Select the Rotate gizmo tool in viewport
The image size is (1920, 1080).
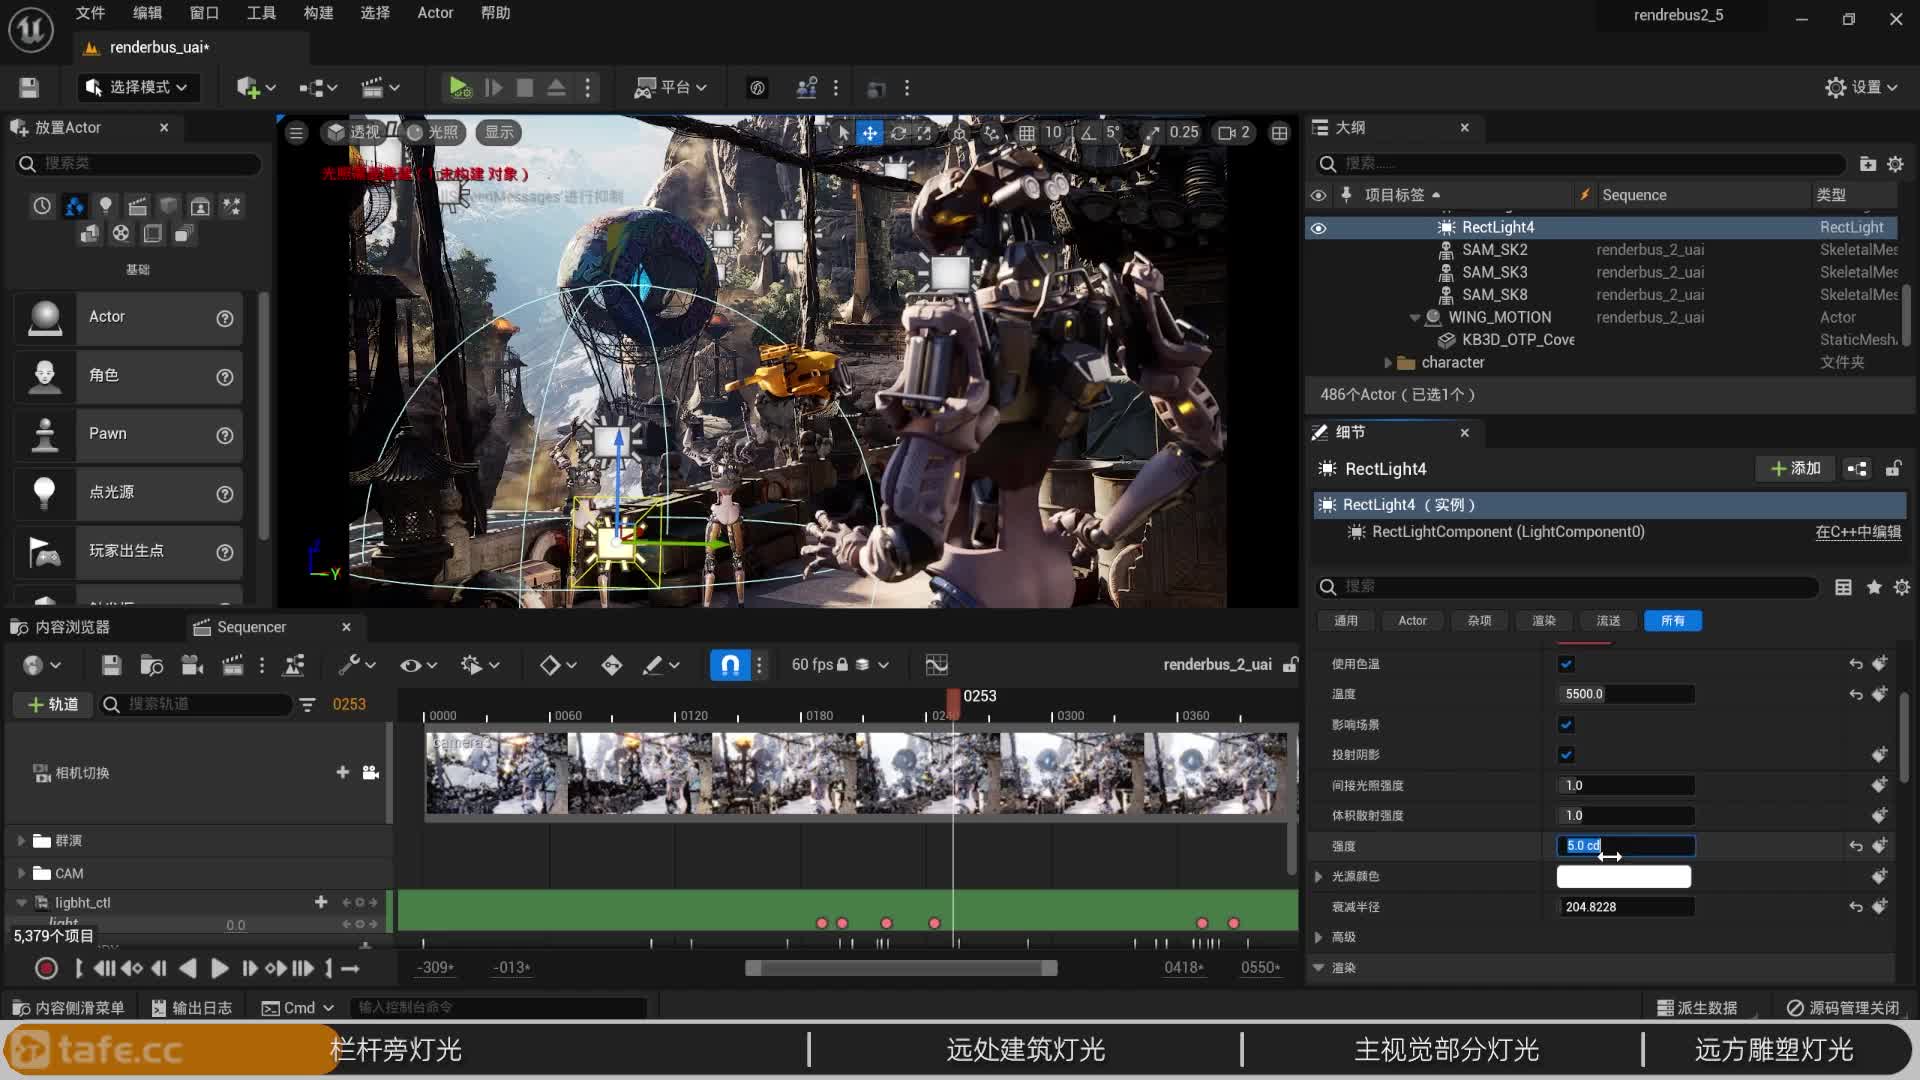coord(898,132)
